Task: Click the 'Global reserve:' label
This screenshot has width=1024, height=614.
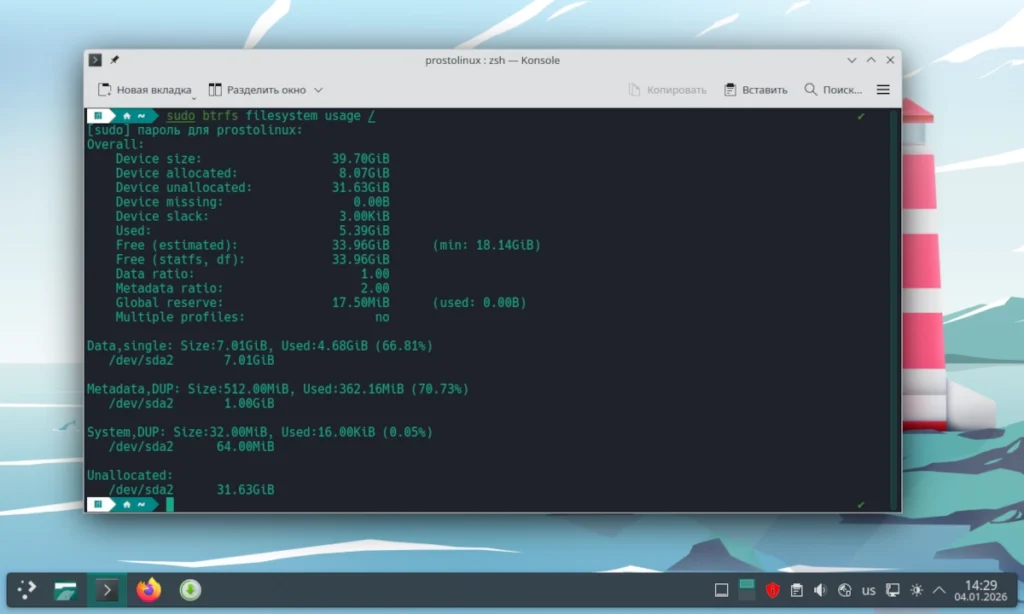Action: pyautogui.click(x=169, y=302)
